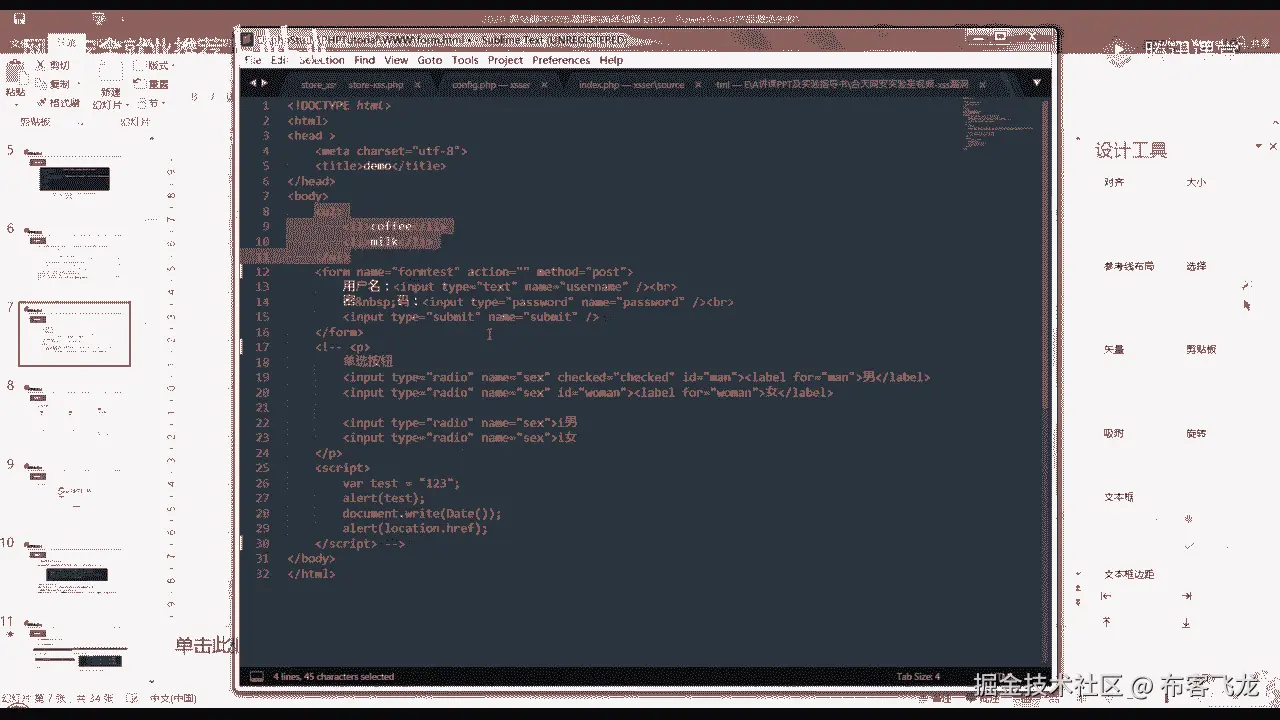
Task: Click the Tab Size: 4 status indicator
Action: coord(918,677)
